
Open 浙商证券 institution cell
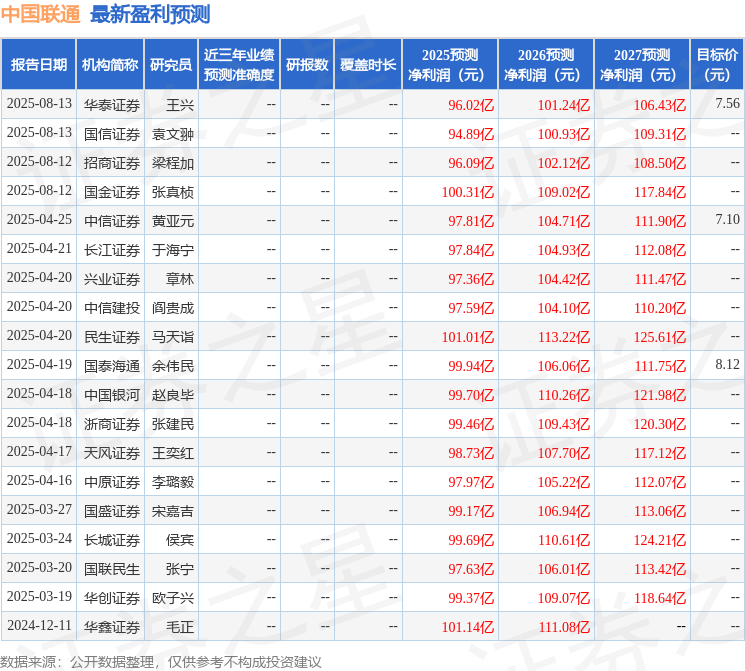coord(112,424)
